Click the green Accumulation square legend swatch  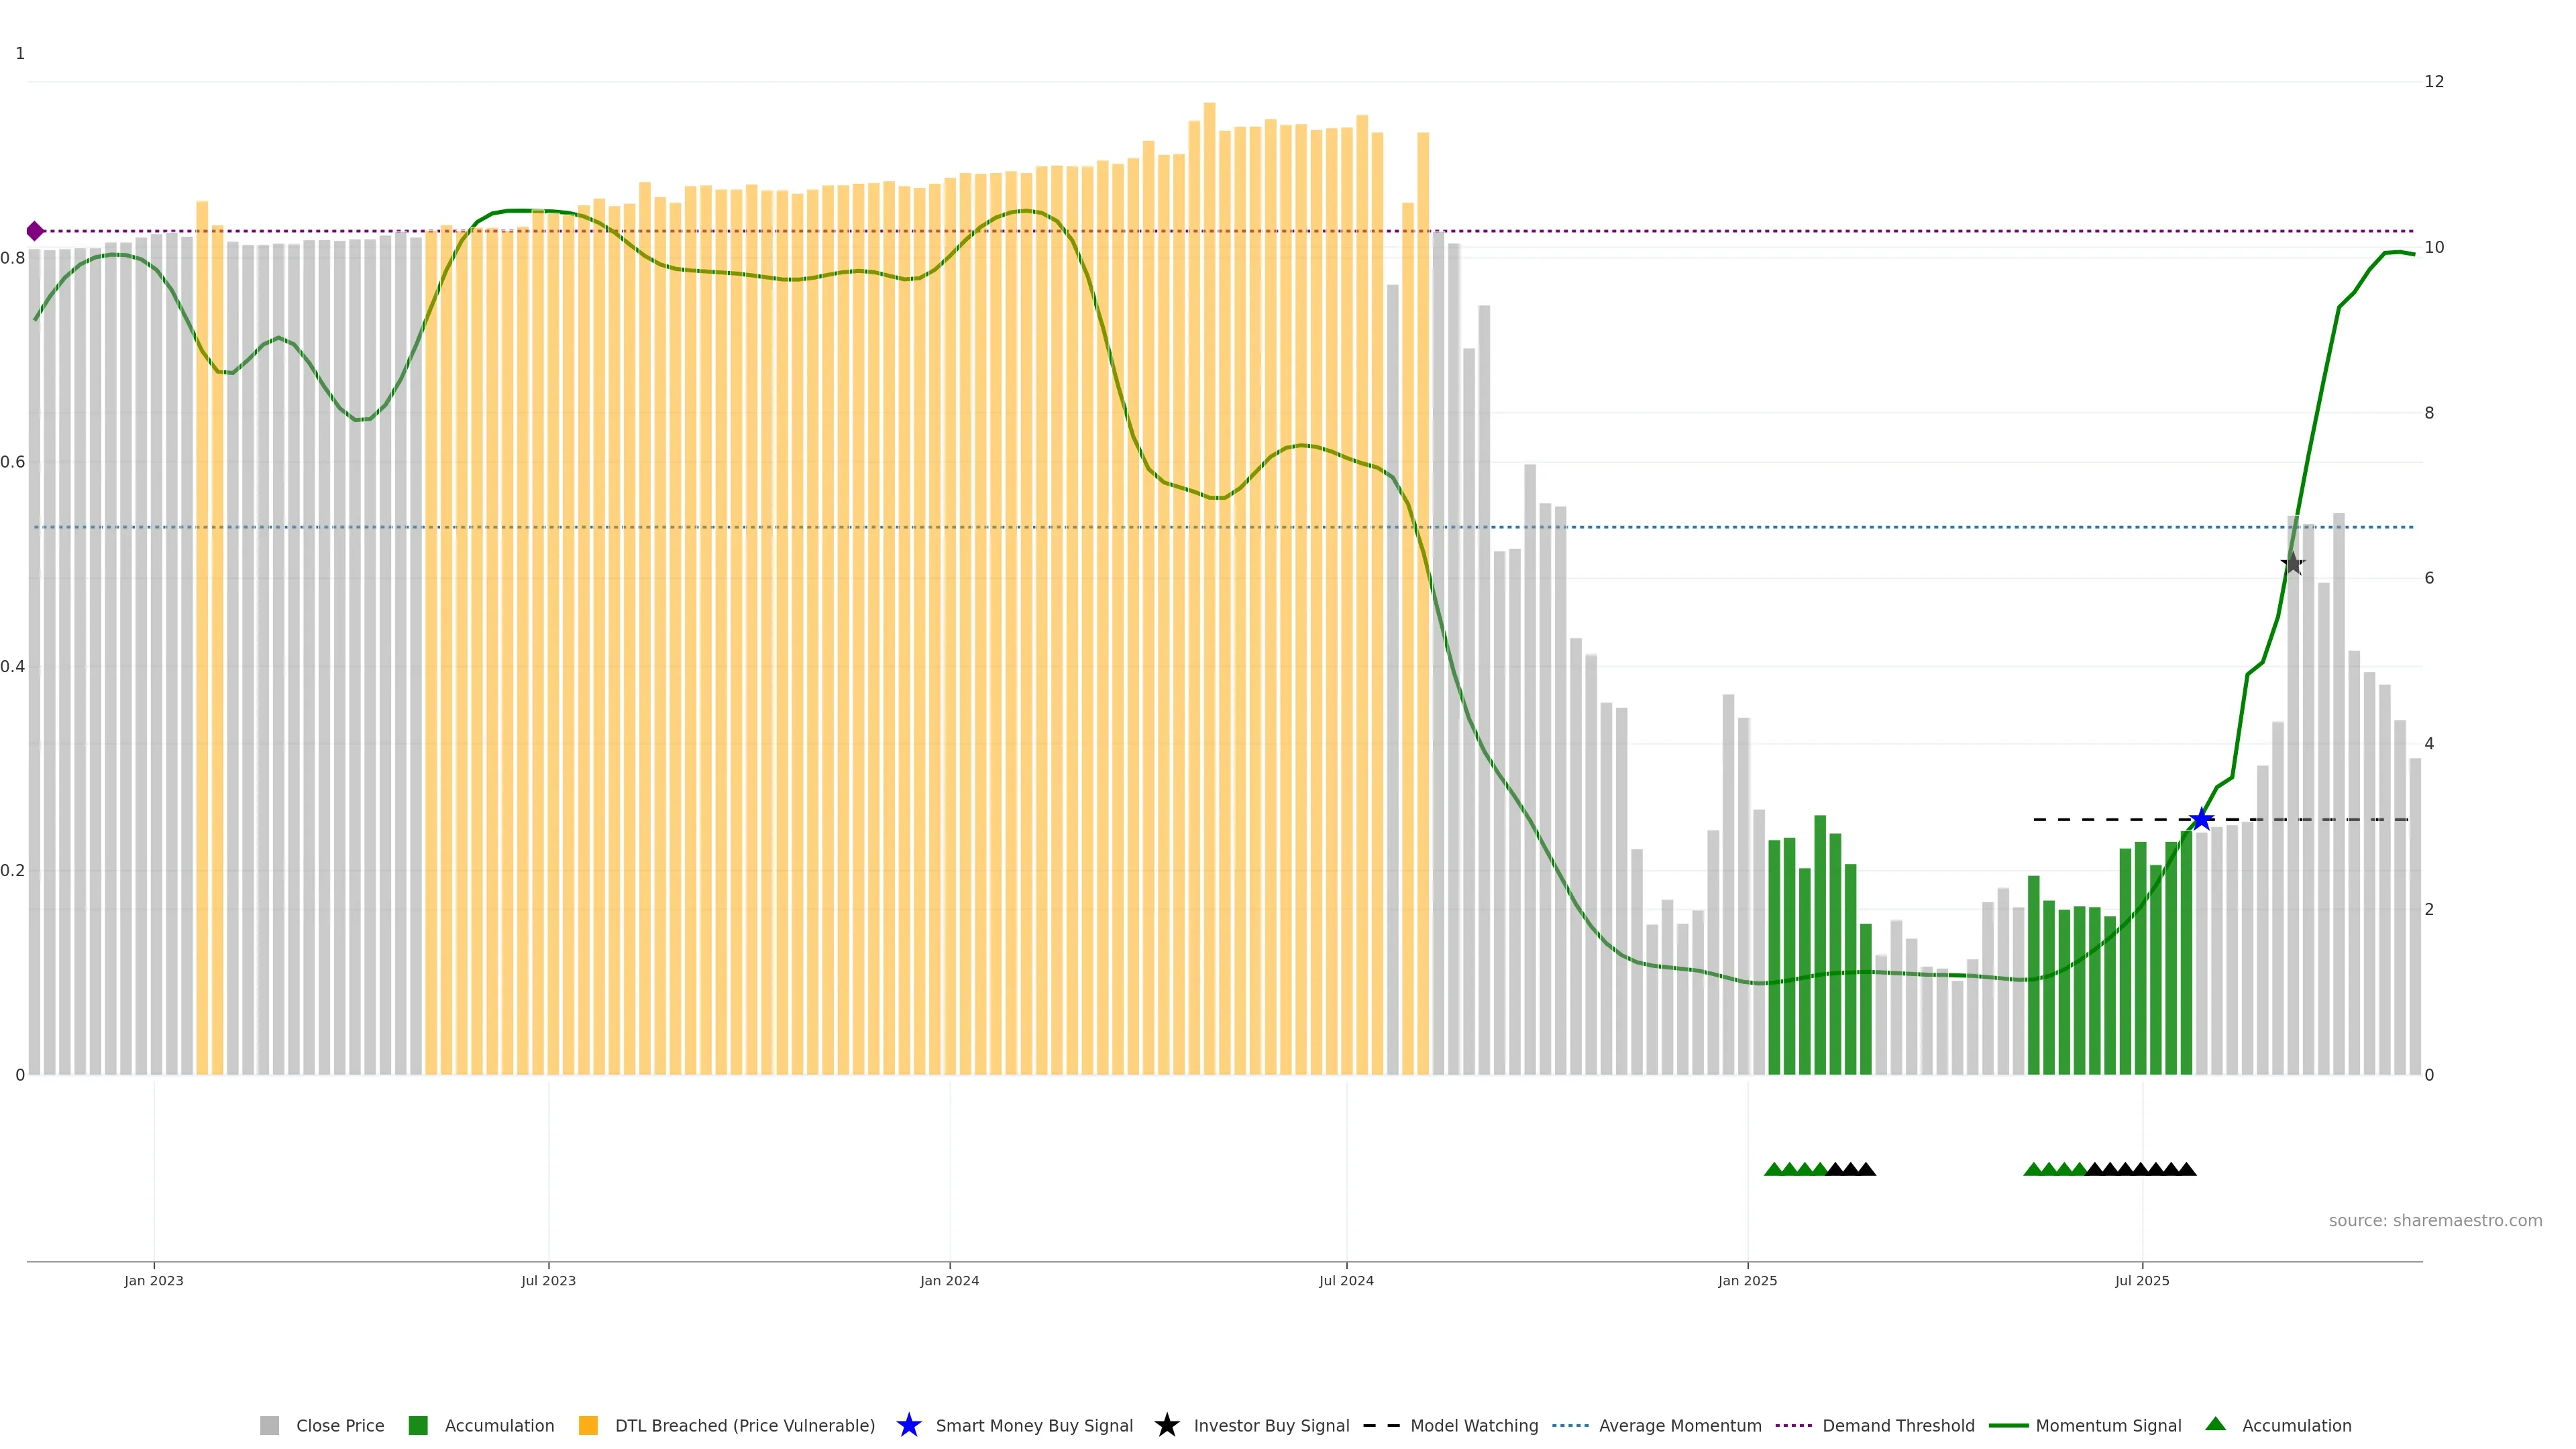pyautogui.click(x=418, y=1425)
